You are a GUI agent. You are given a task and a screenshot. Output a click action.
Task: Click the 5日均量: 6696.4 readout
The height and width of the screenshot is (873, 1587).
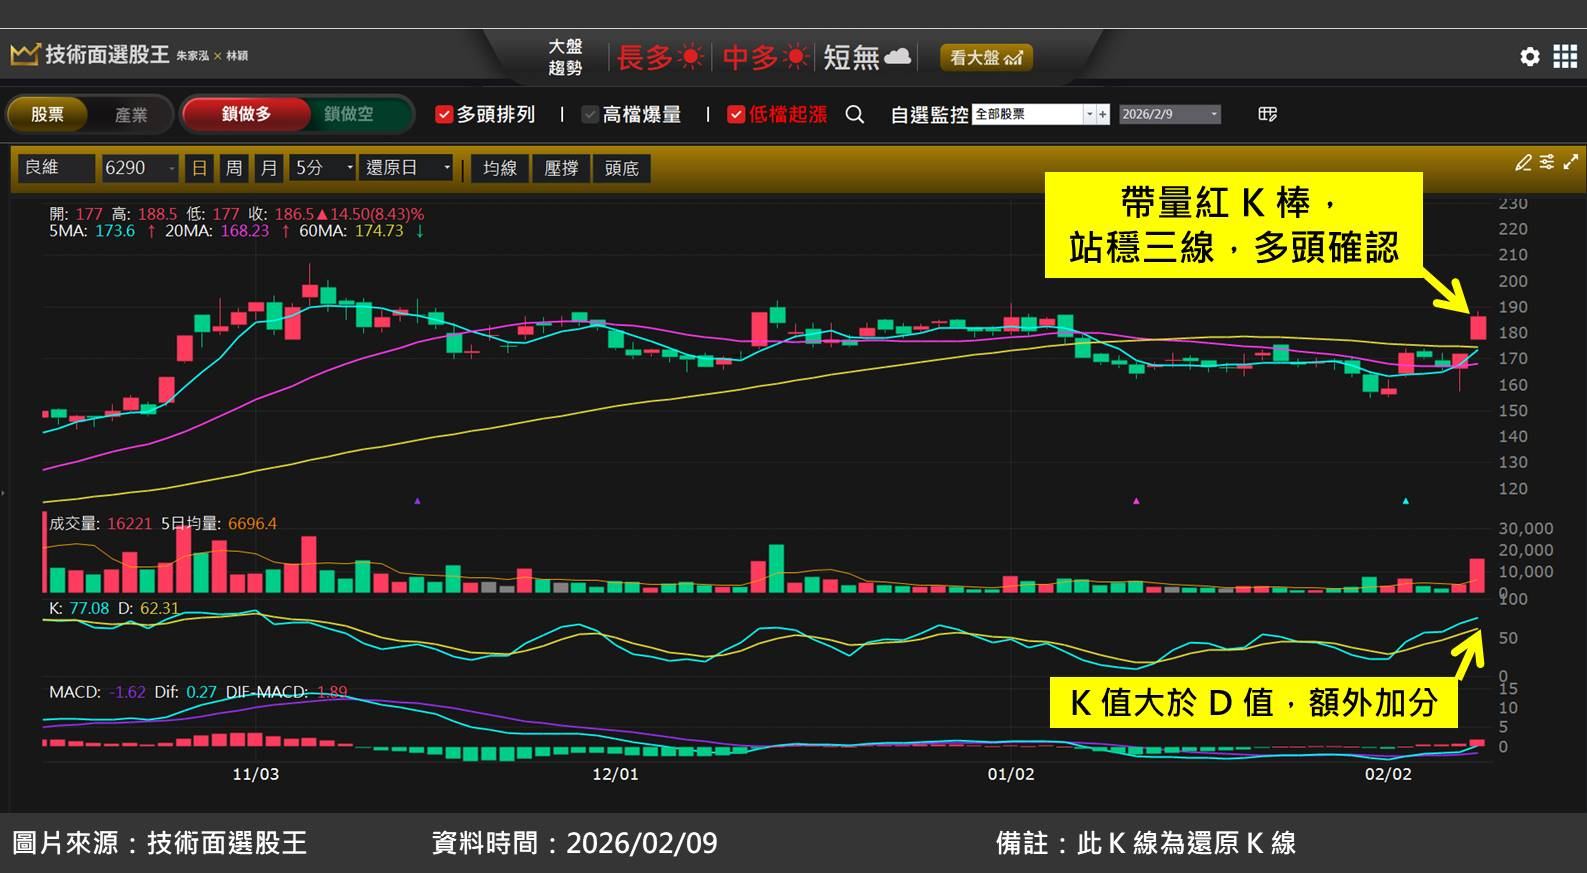(x=219, y=523)
